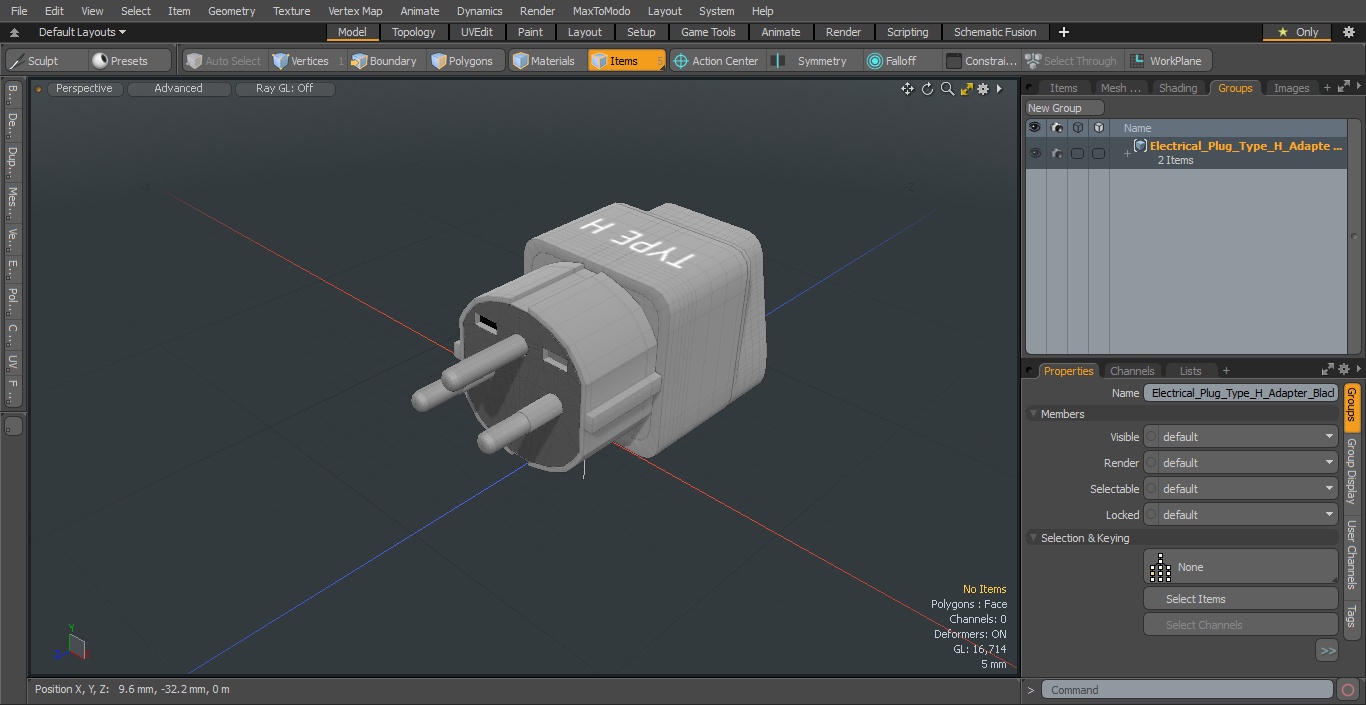Open the Perspective view type dropdown
This screenshot has height=705, width=1366.
pyautogui.click(x=84, y=89)
